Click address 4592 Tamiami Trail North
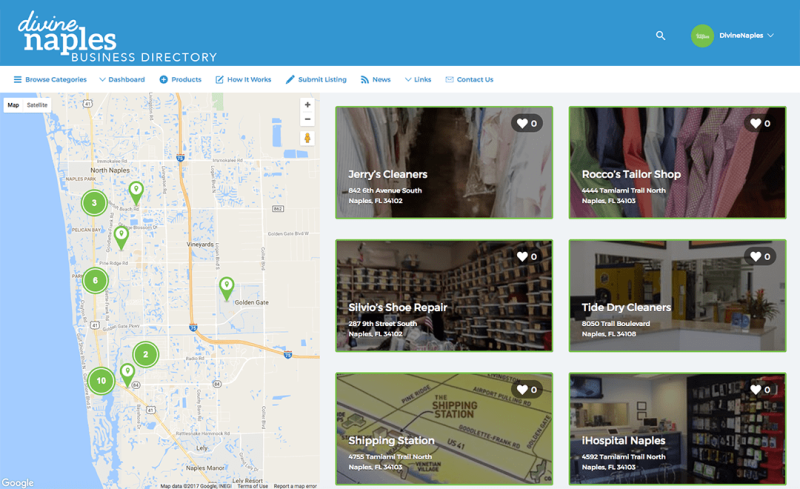This screenshot has width=800, height=489. click(623, 457)
